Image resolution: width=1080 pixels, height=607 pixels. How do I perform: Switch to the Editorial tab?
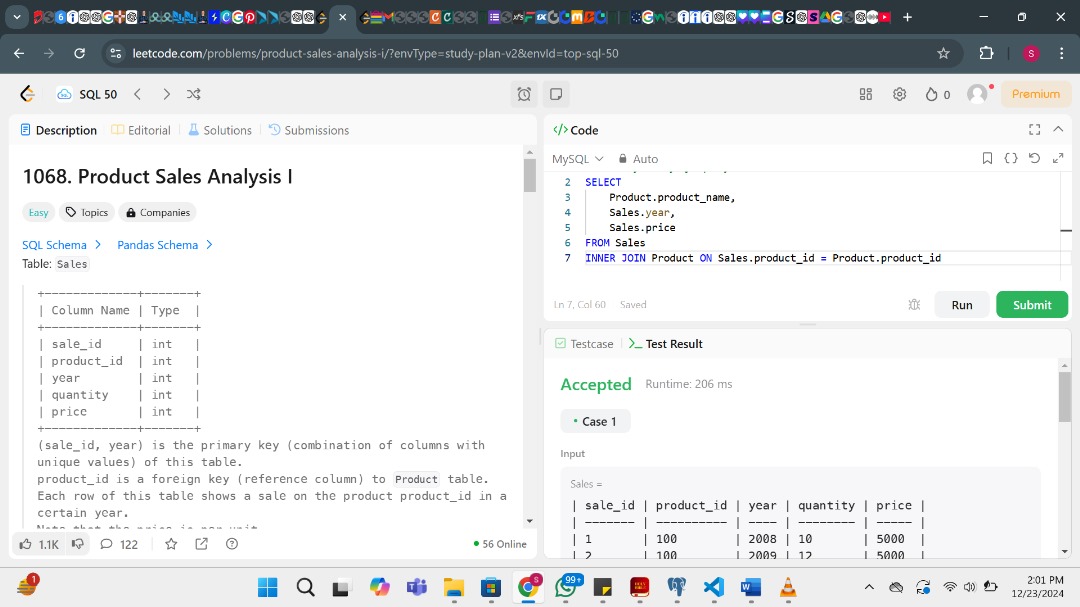[141, 130]
